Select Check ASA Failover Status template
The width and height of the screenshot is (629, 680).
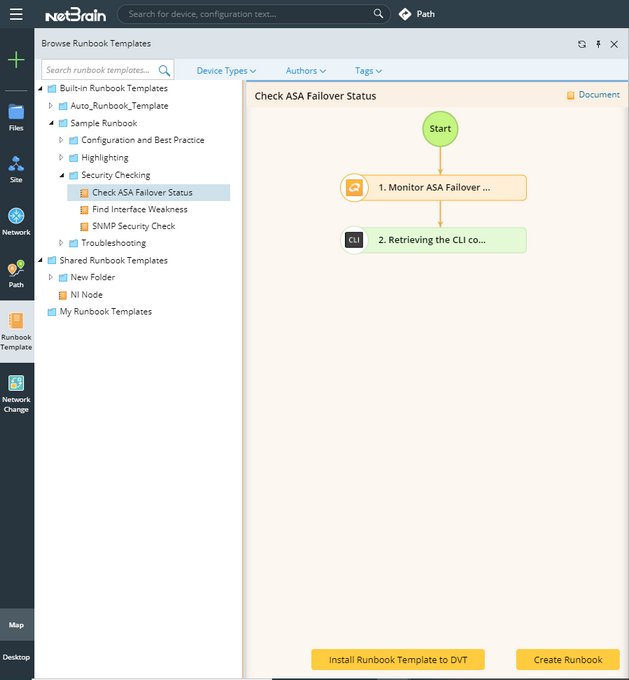click(148, 193)
